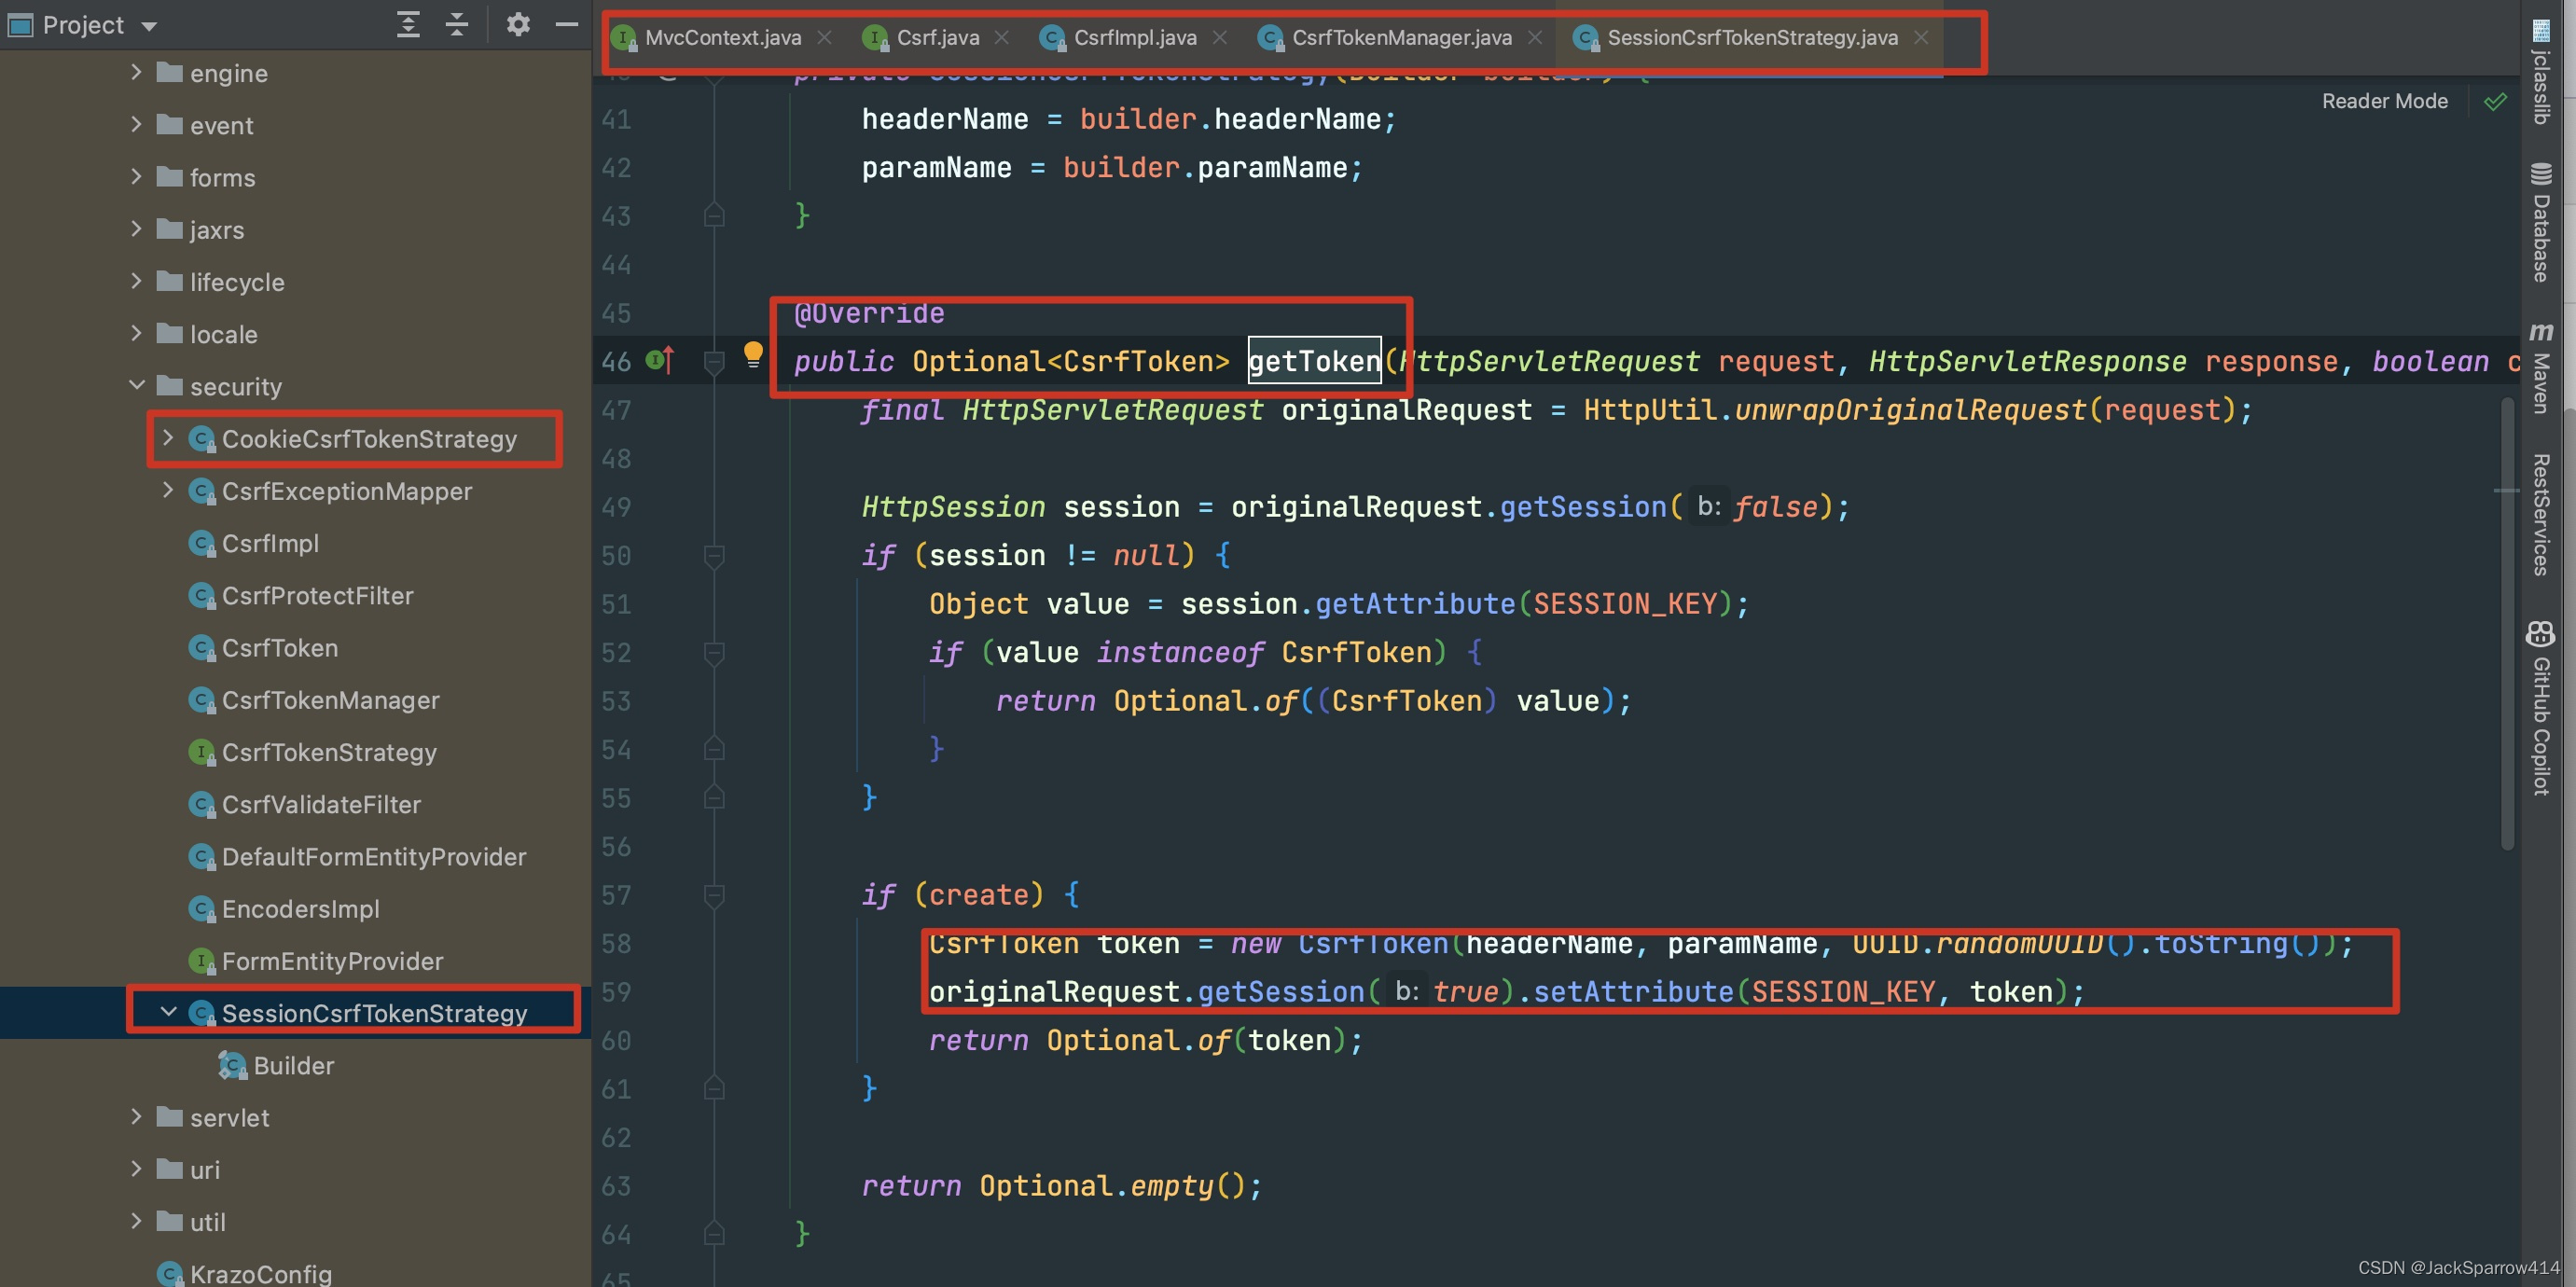Click the green inspection checkmark icon
The height and width of the screenshot is (1287, 2576).
pos(2496,101)
